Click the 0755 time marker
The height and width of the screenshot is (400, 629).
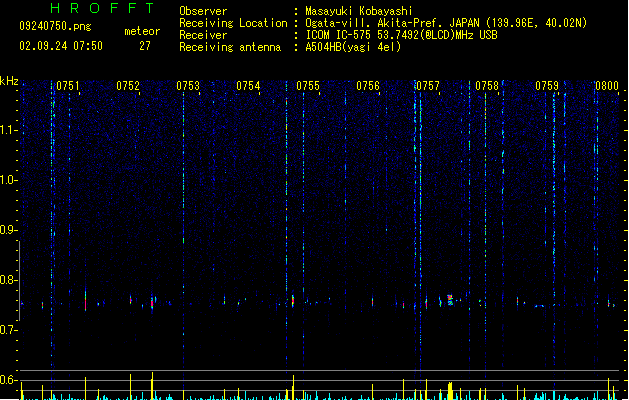pos(308,86)
